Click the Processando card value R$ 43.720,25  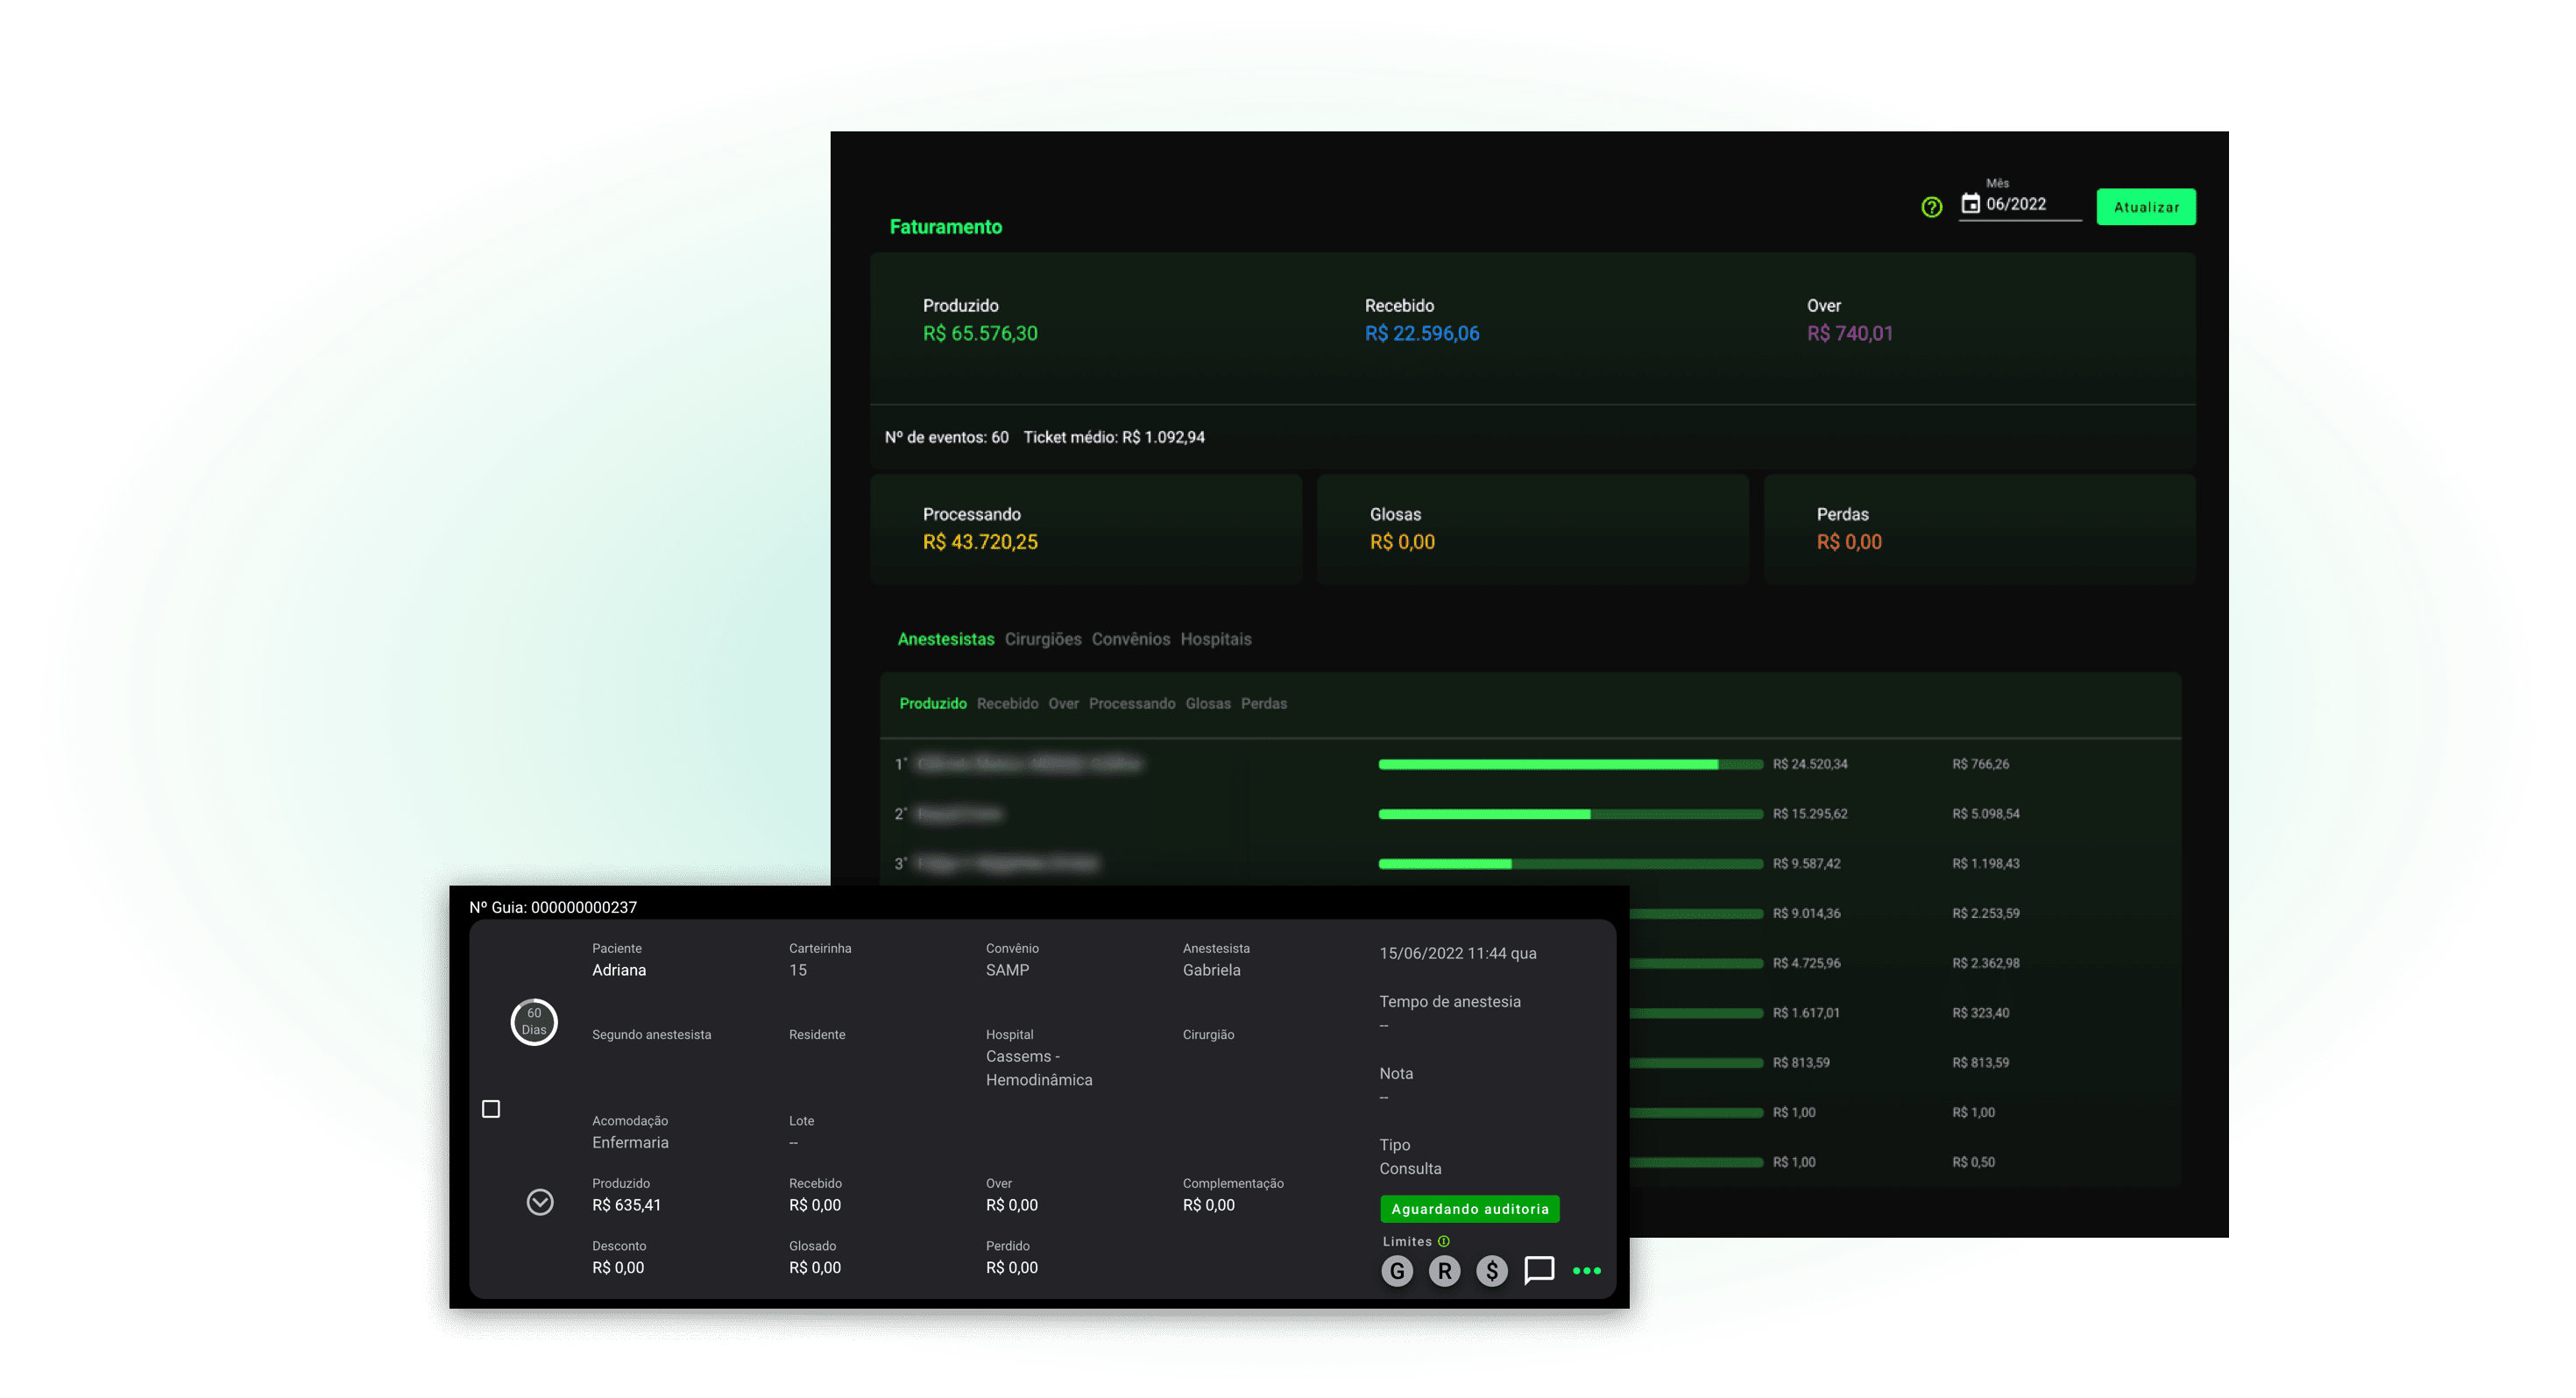(x=980, y=542)
